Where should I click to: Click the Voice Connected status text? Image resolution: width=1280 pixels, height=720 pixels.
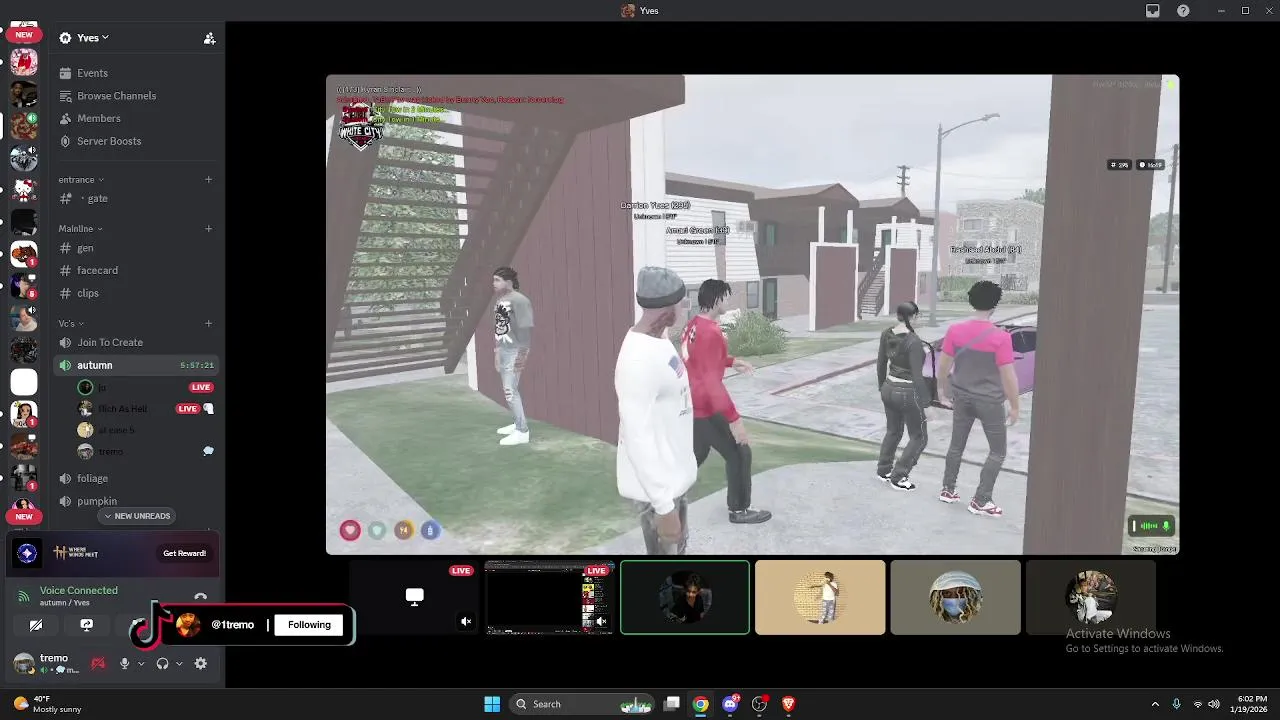78,590
